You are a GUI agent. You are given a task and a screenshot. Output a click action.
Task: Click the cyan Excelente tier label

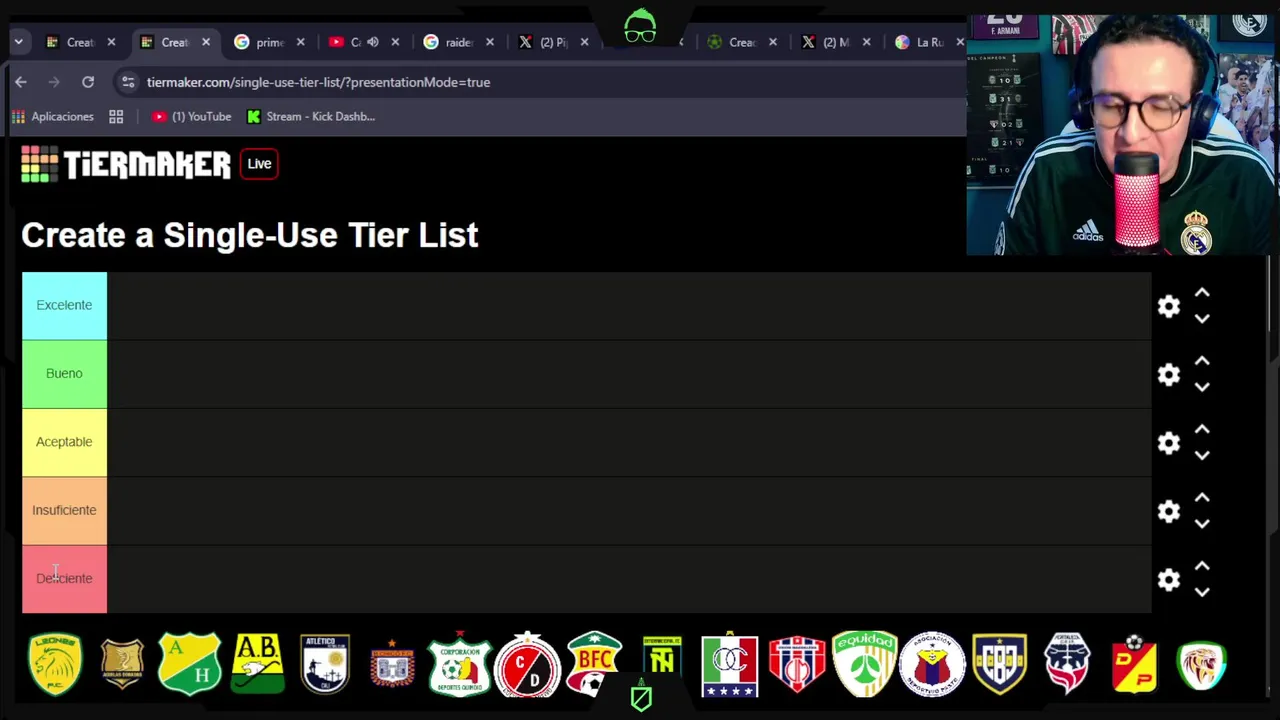[64, 305]
